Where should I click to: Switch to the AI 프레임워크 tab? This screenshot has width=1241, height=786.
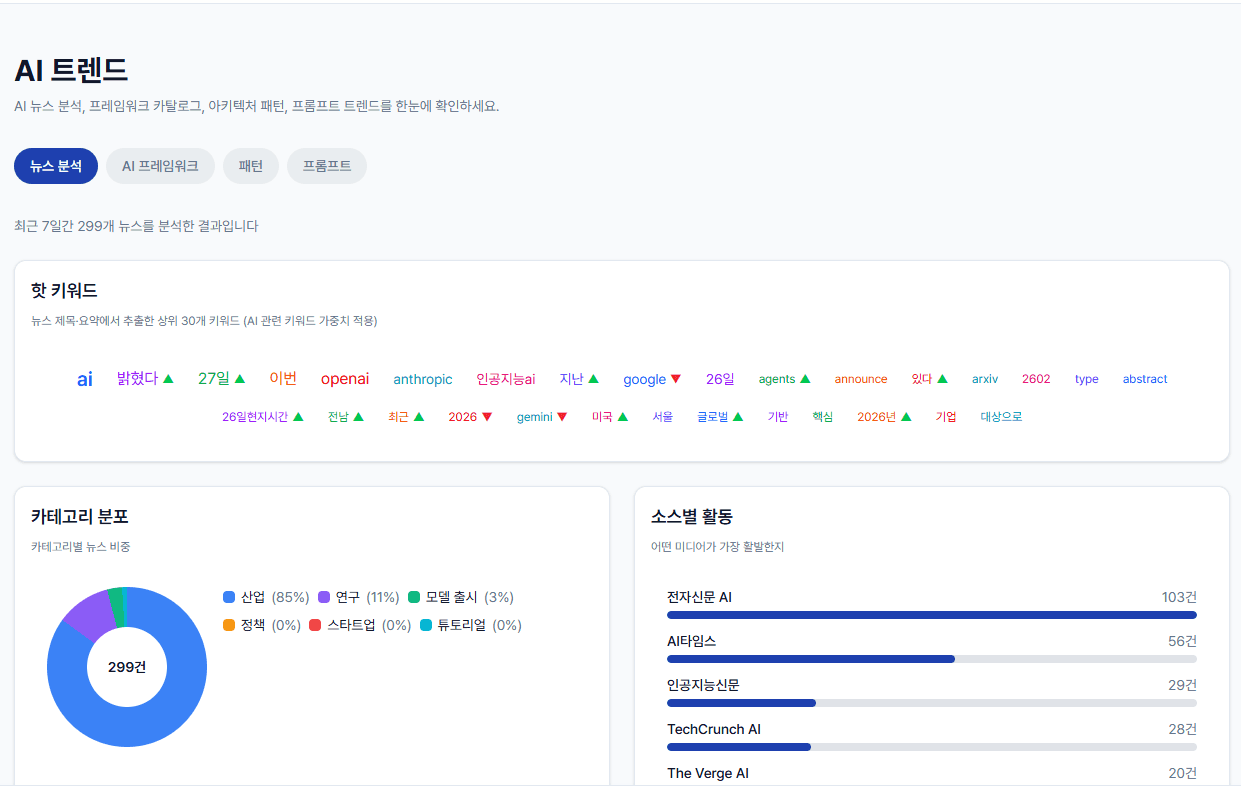160,166
